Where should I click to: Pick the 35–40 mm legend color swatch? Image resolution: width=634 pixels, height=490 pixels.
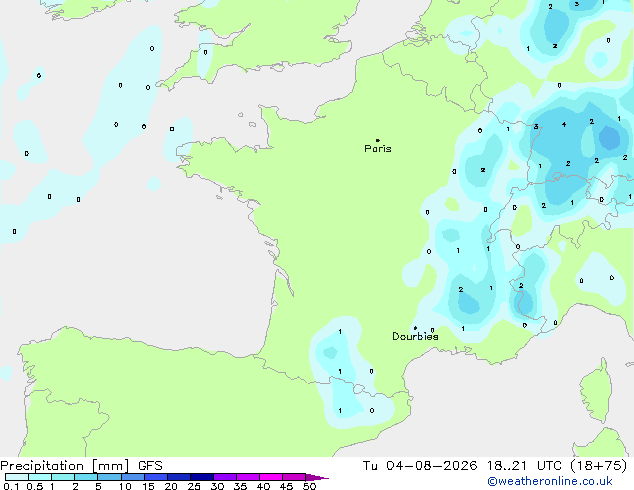click(x=248, y=477)
